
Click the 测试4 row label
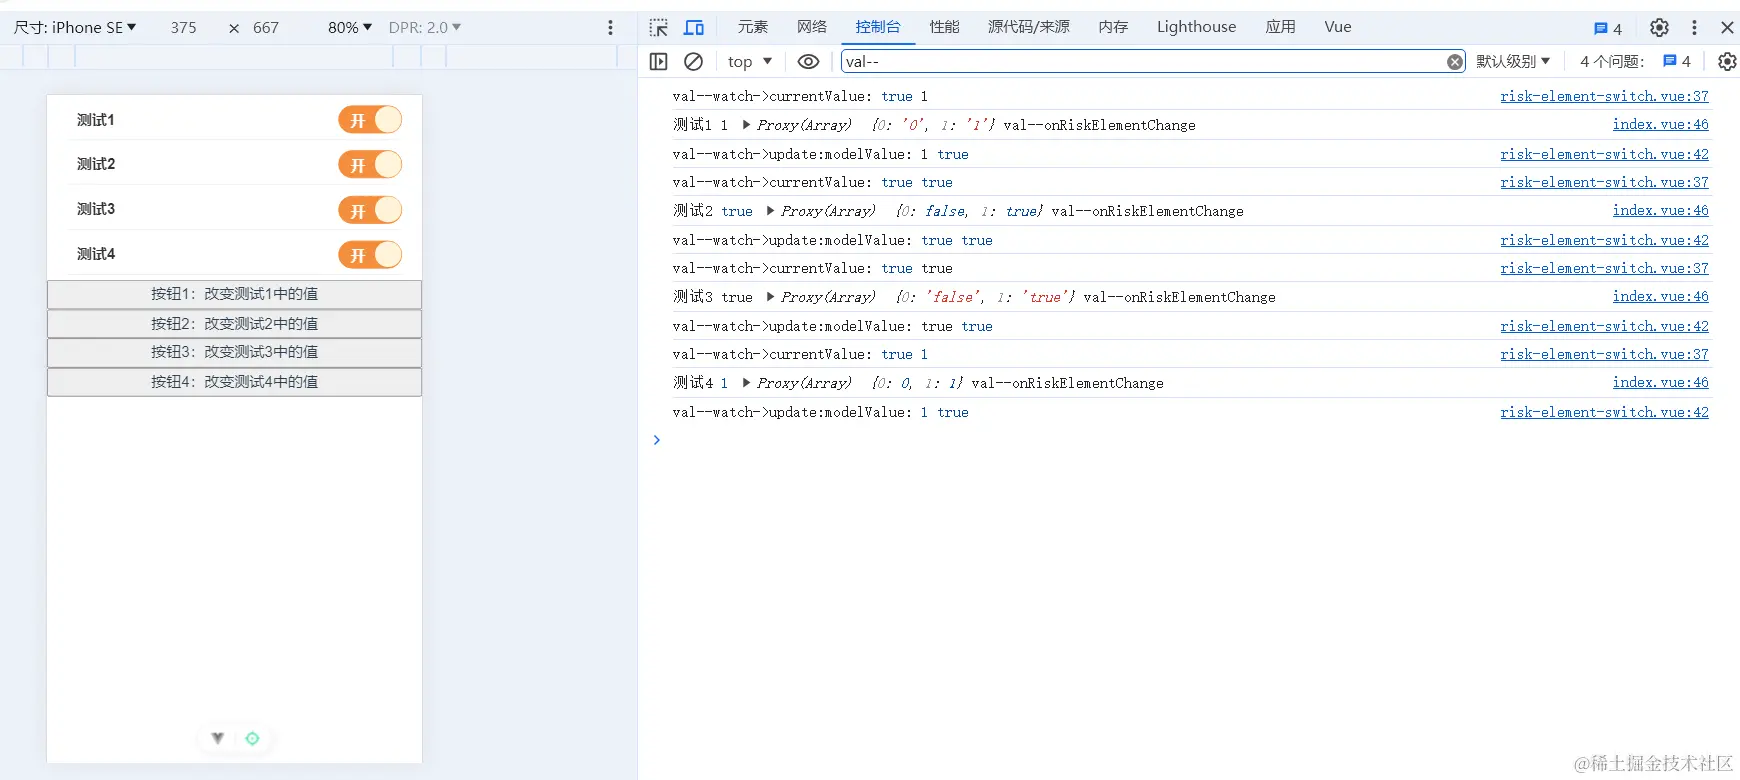[96, 254]
